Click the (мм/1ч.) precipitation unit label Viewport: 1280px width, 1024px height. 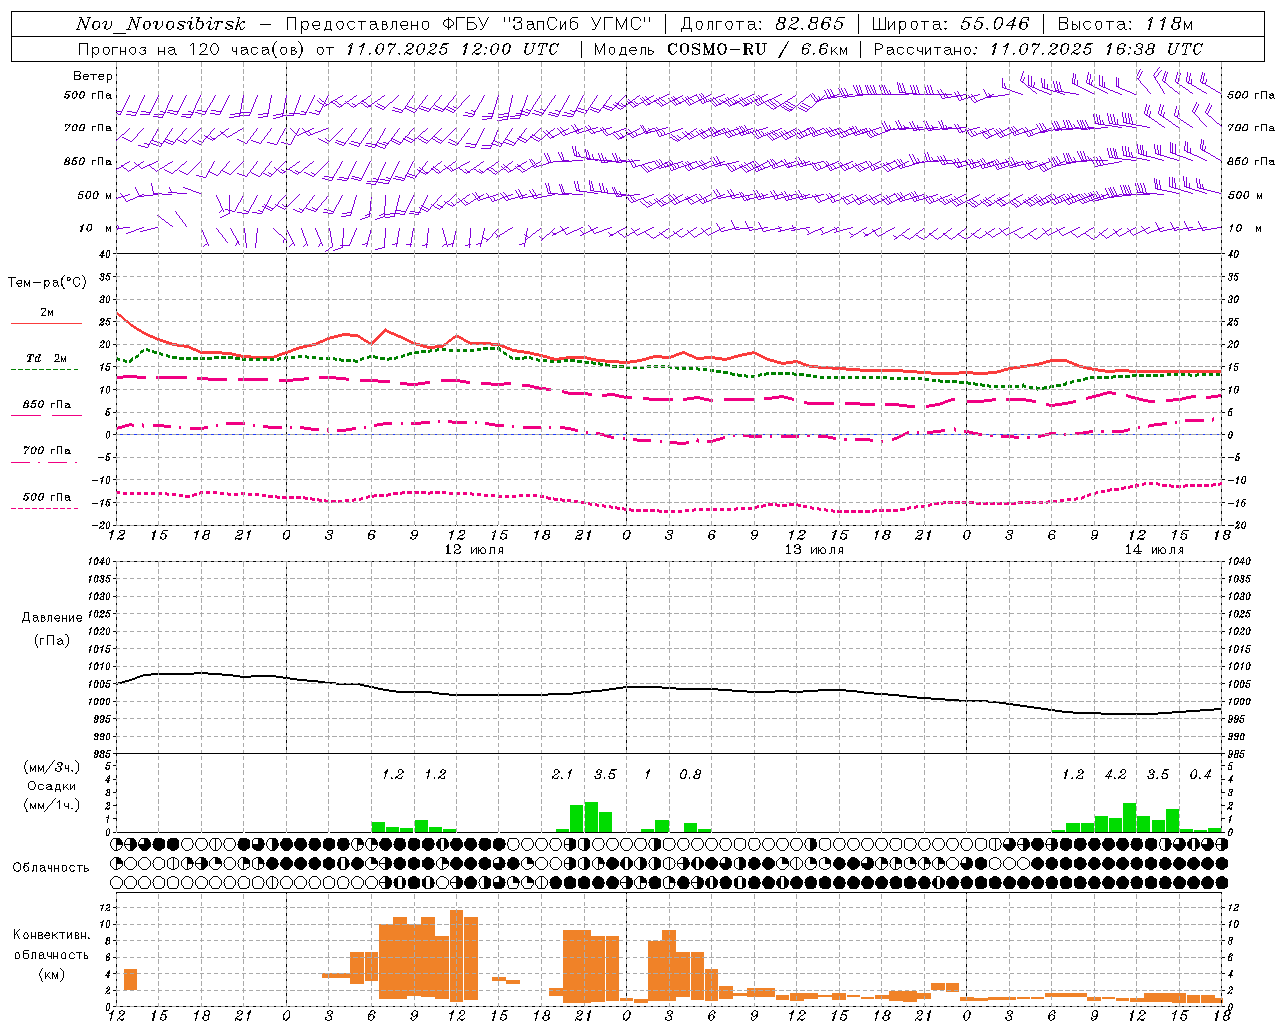pos(52,805)
